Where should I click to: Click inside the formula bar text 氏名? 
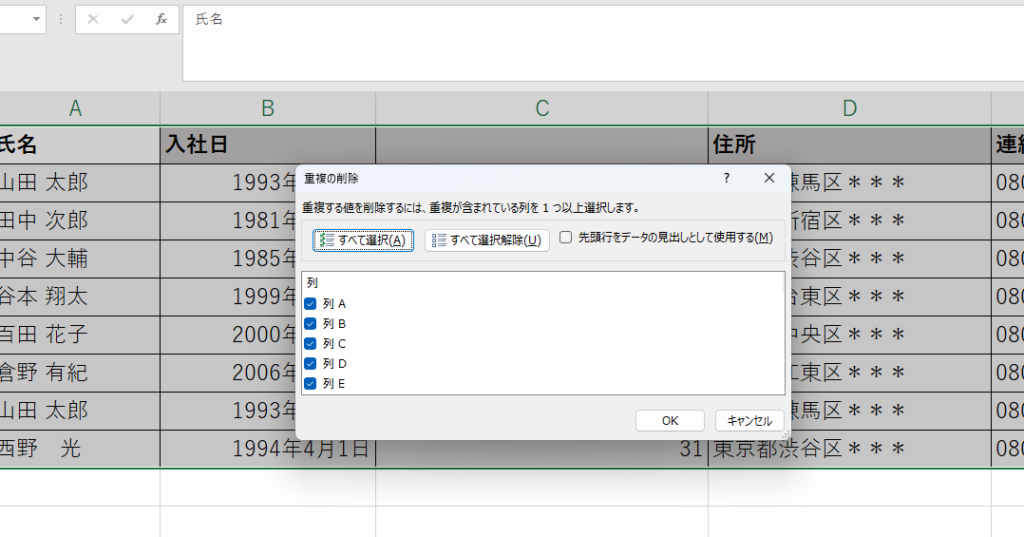[x=209, y=19]
